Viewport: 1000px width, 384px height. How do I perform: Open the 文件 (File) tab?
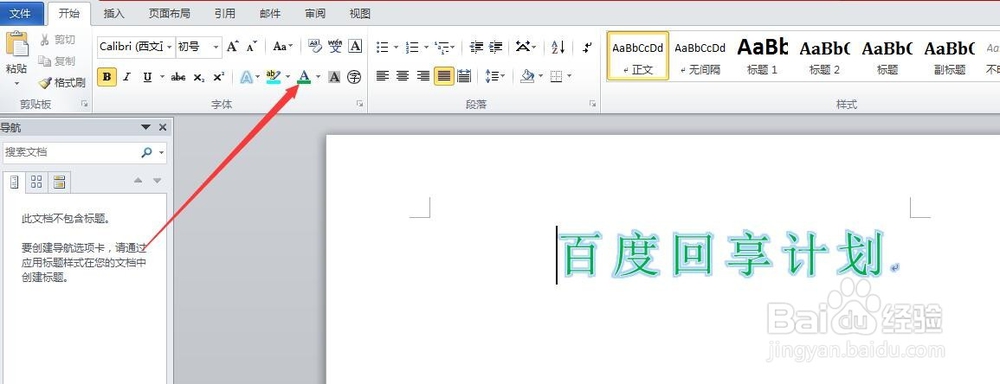tap(20, 13)
